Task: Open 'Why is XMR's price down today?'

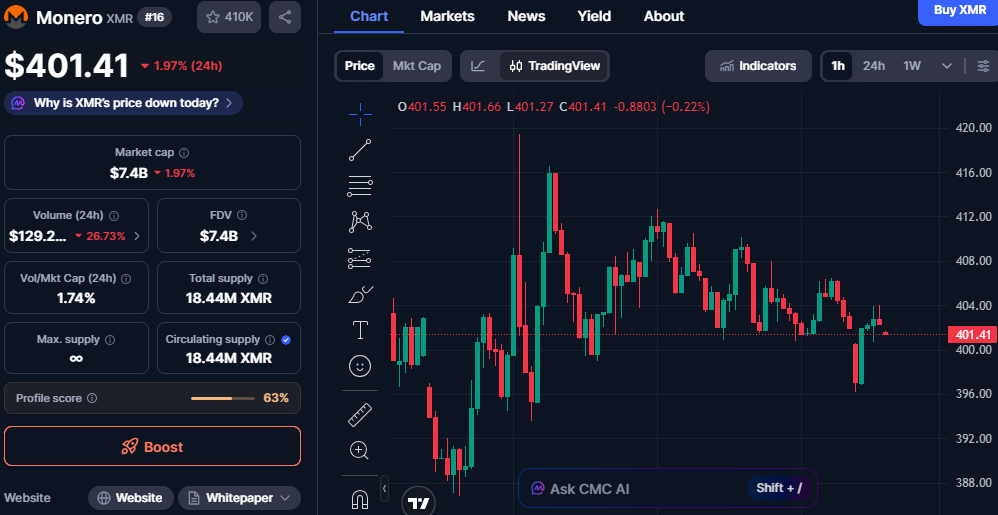Action: (x=124, y=102)
